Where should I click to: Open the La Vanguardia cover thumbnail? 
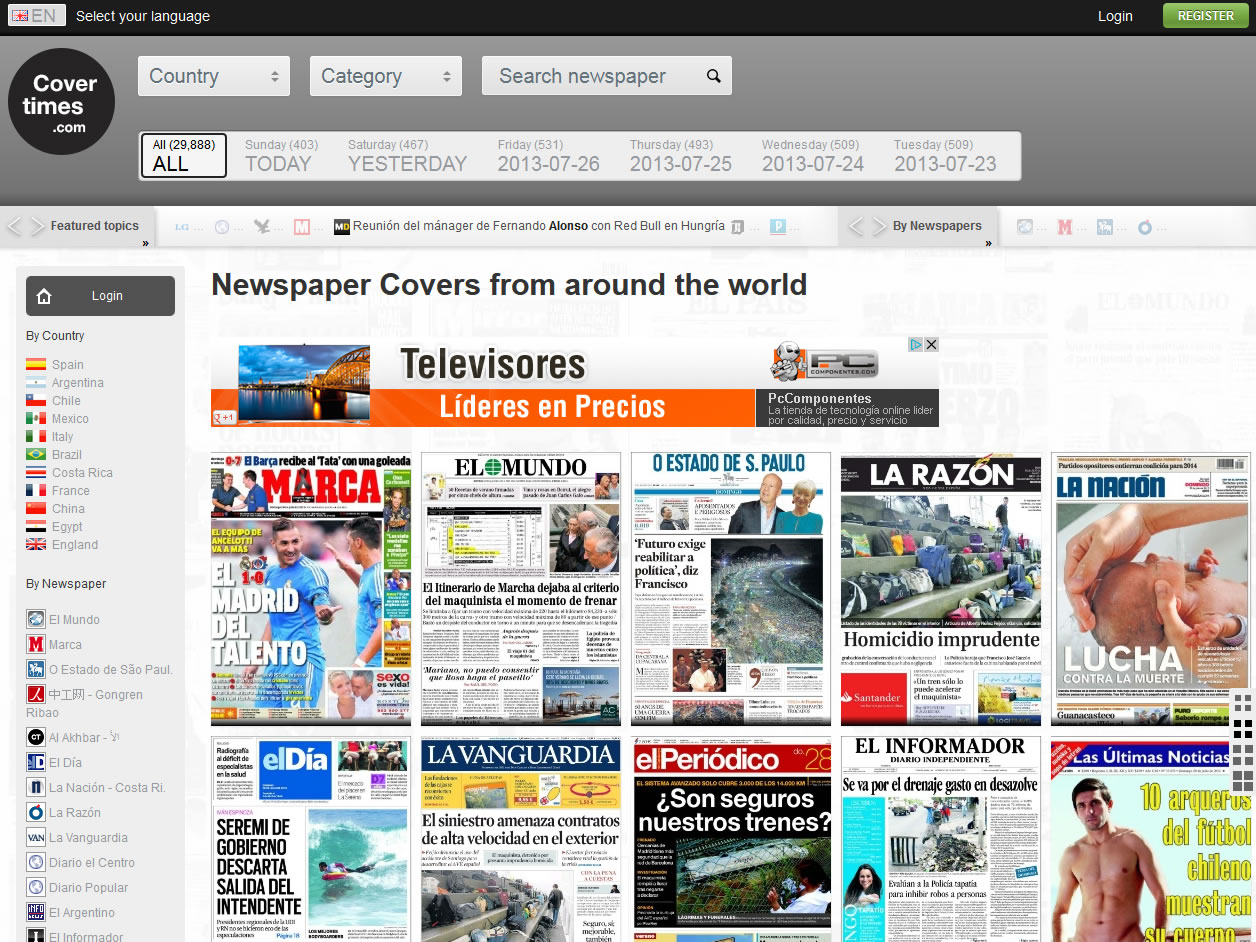pyautogui.click(x=521, y=839)
